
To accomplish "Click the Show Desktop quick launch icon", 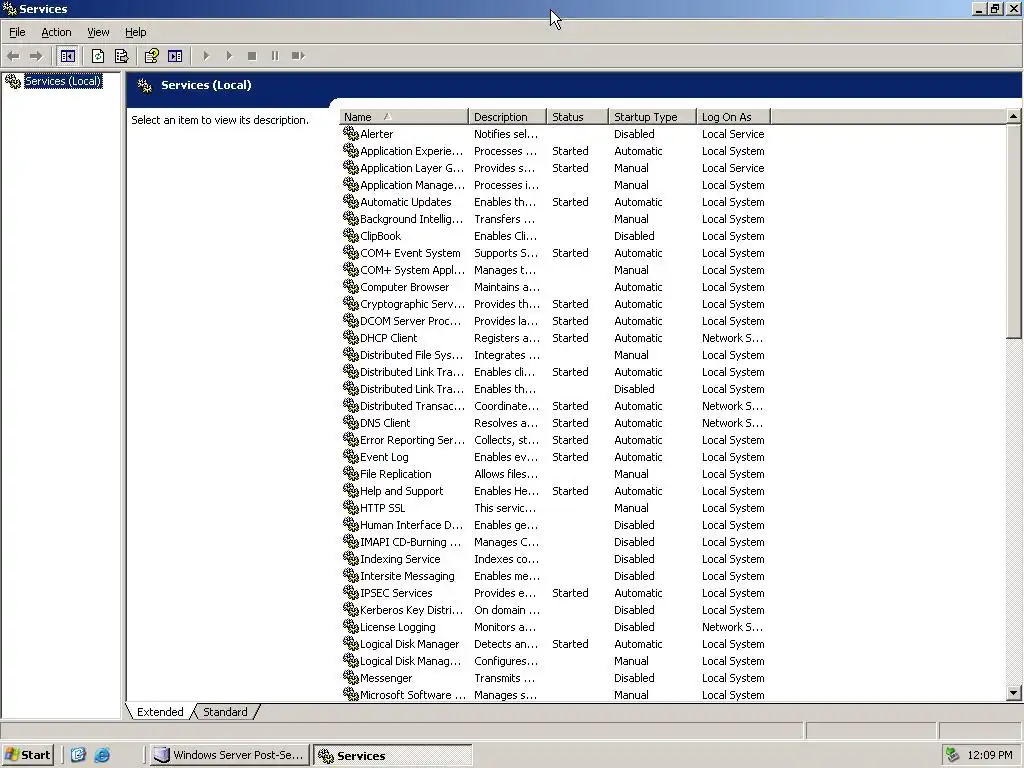I will (78, 755).
